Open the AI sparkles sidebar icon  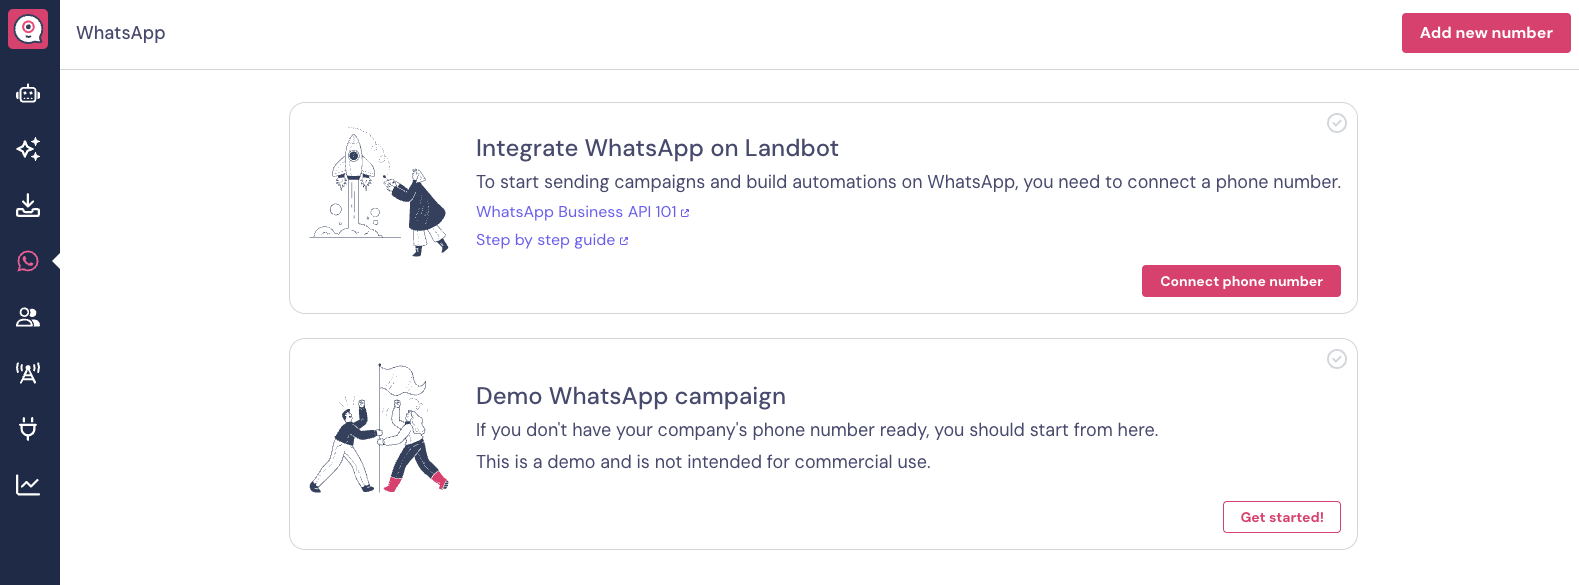tap(28, 149)
